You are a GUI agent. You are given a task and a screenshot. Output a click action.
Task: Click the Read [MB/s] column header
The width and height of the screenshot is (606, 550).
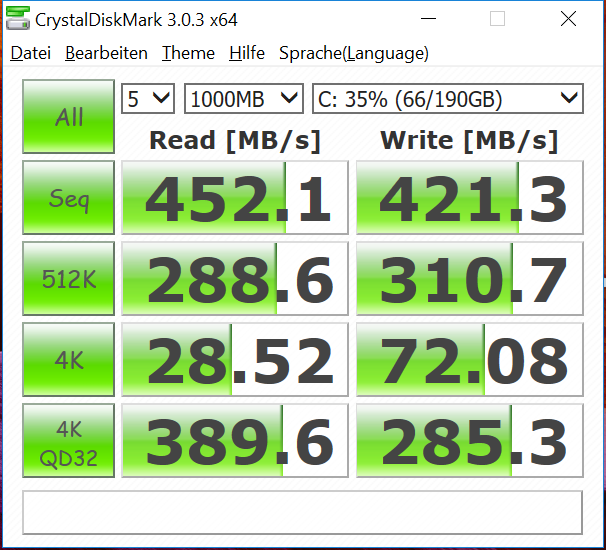click(235, 140)
